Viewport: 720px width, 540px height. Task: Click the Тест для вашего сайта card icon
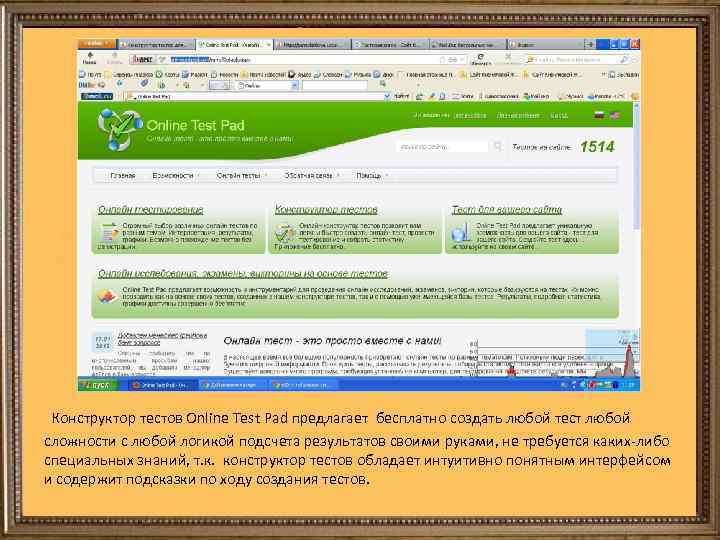461,233
